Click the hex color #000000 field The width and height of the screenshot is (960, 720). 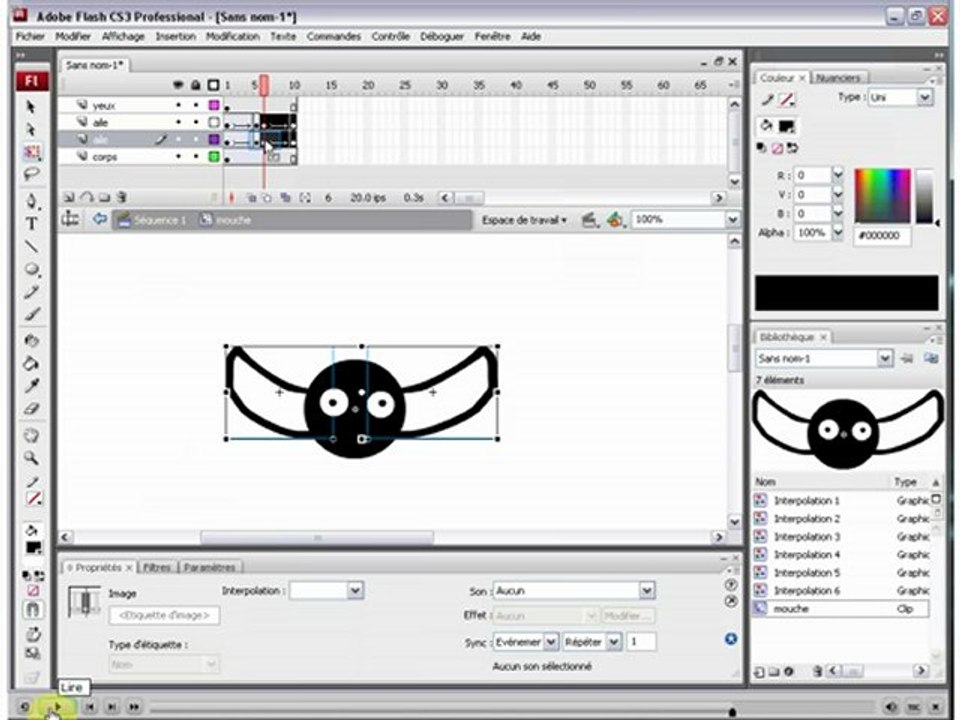point(882,235)
